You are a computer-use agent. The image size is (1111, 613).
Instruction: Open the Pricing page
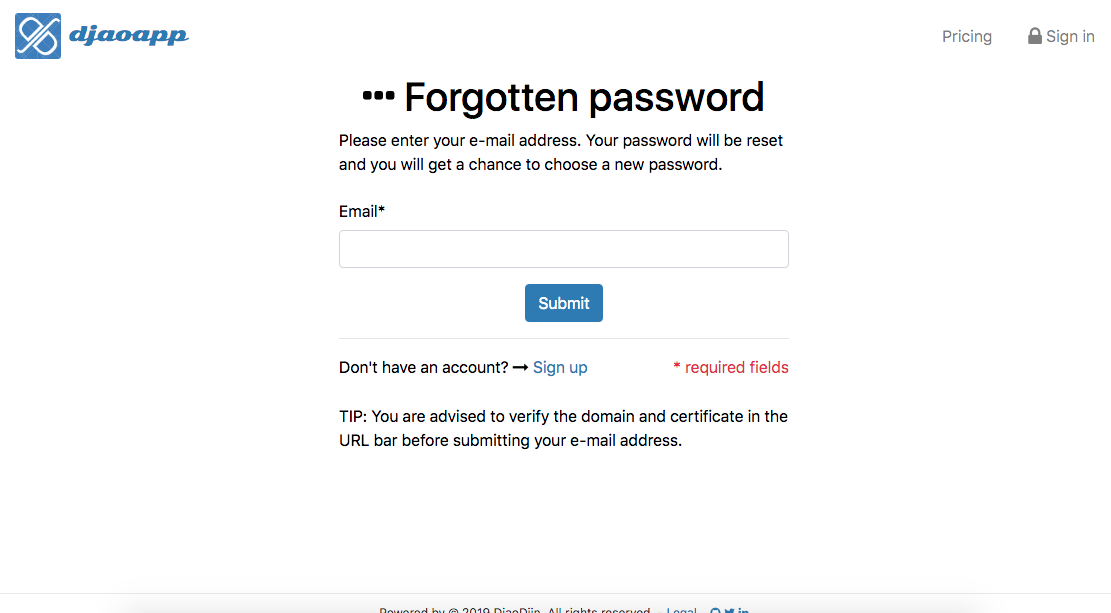(x=966, y=36)
